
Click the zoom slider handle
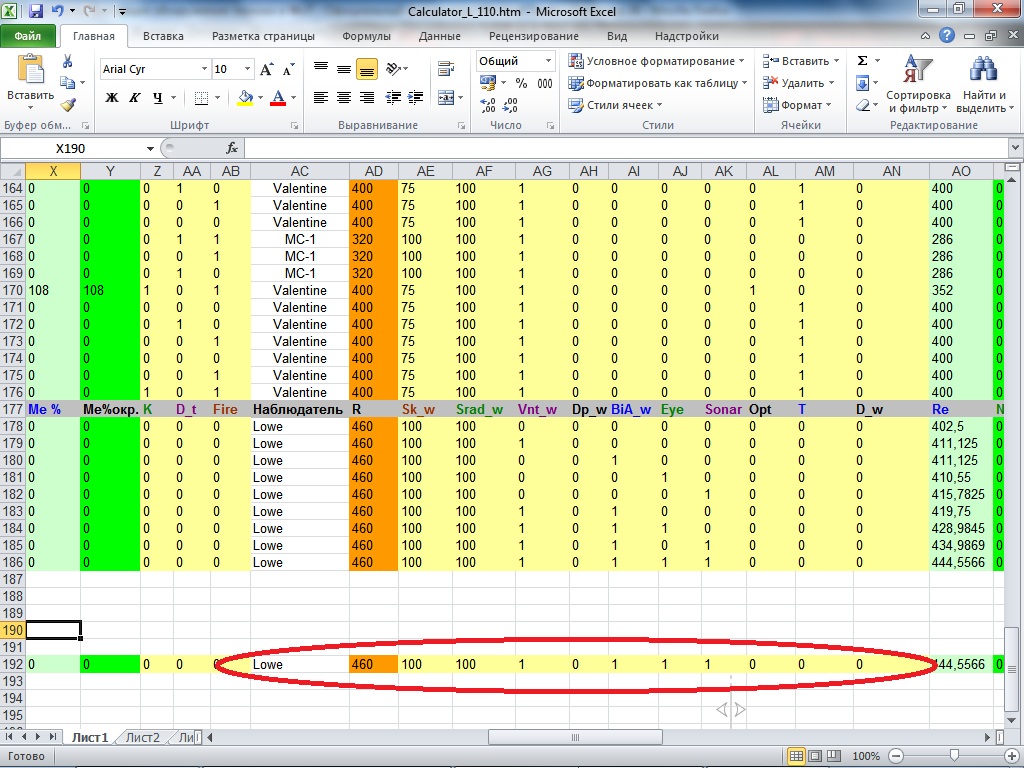tap(954, 756)
